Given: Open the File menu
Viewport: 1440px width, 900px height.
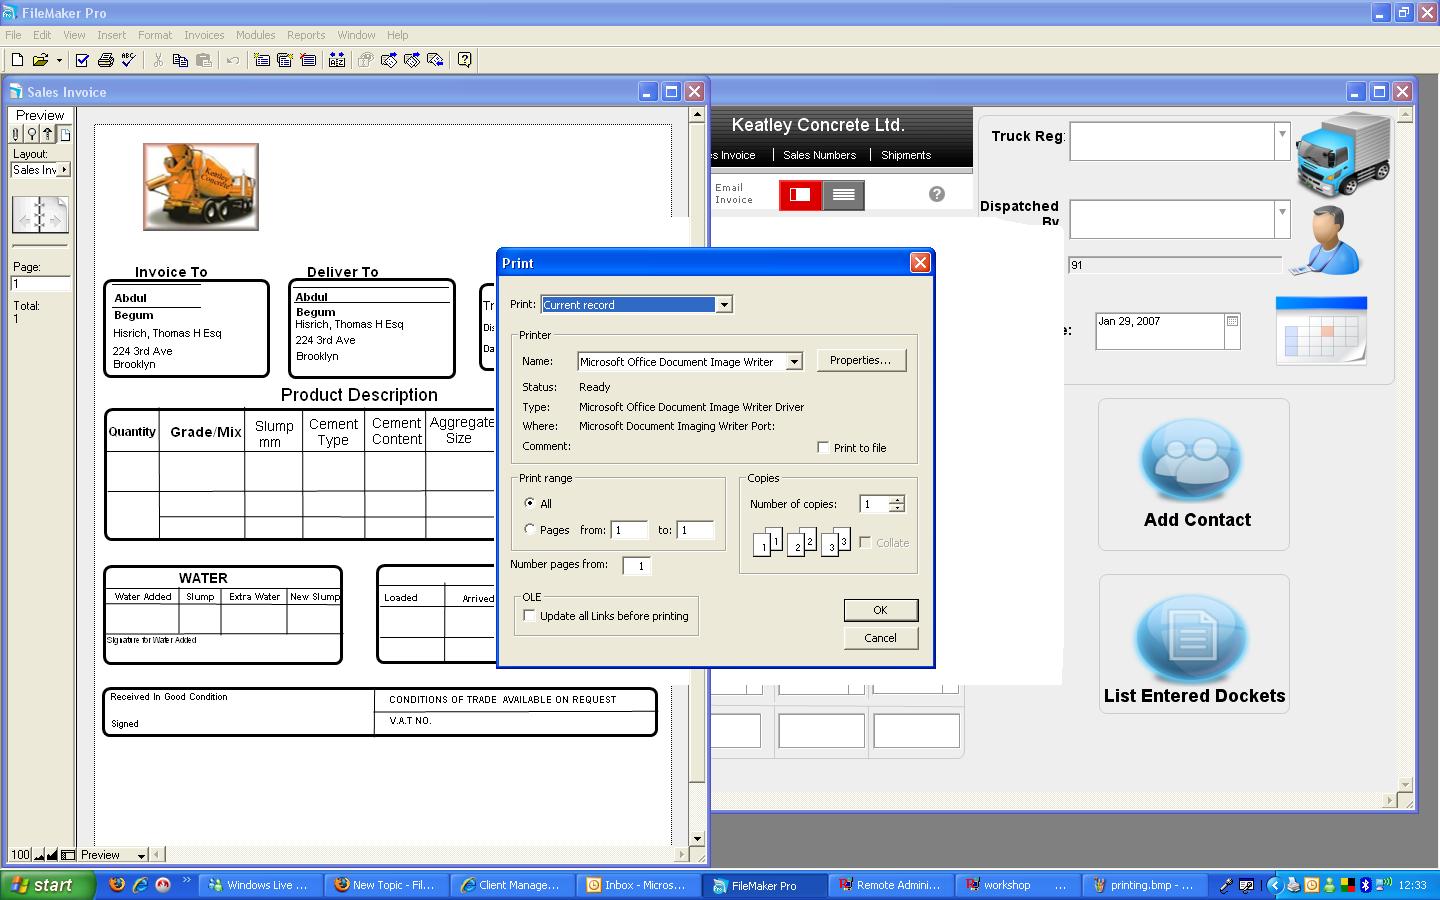Looking at the screenshot, I should (13, 35).
